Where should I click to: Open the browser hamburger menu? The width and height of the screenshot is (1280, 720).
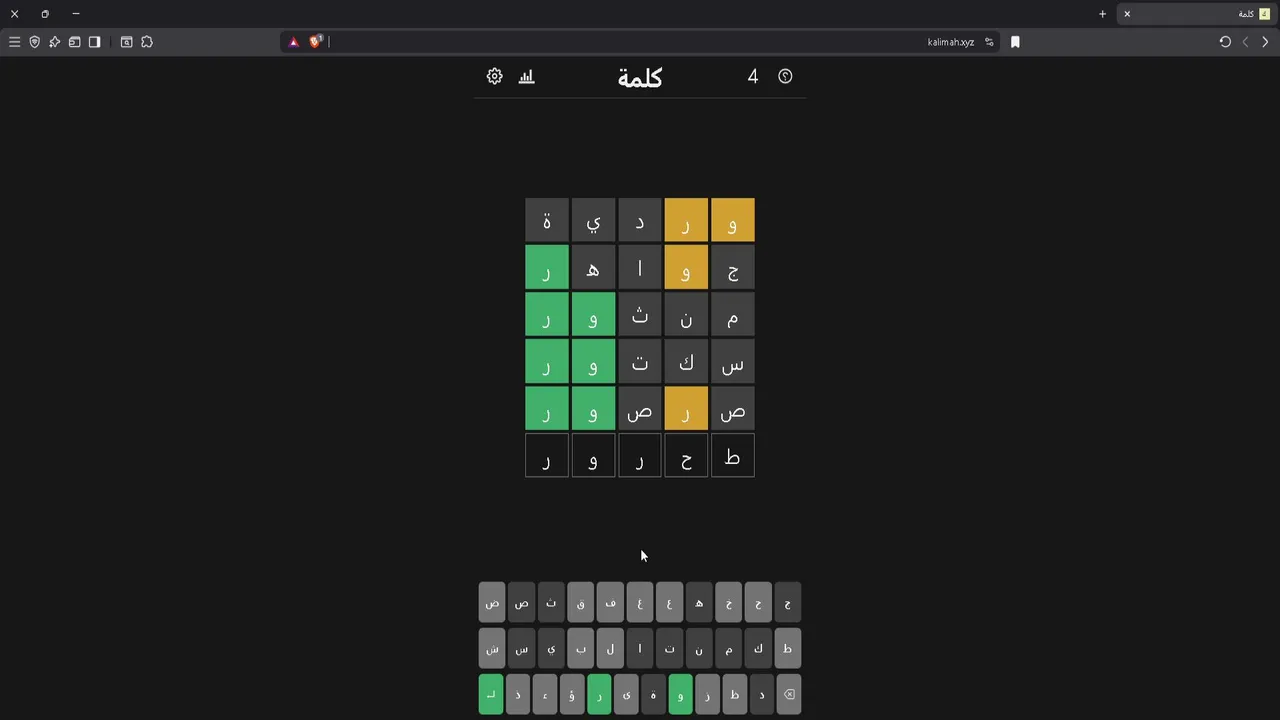(14, 42)
